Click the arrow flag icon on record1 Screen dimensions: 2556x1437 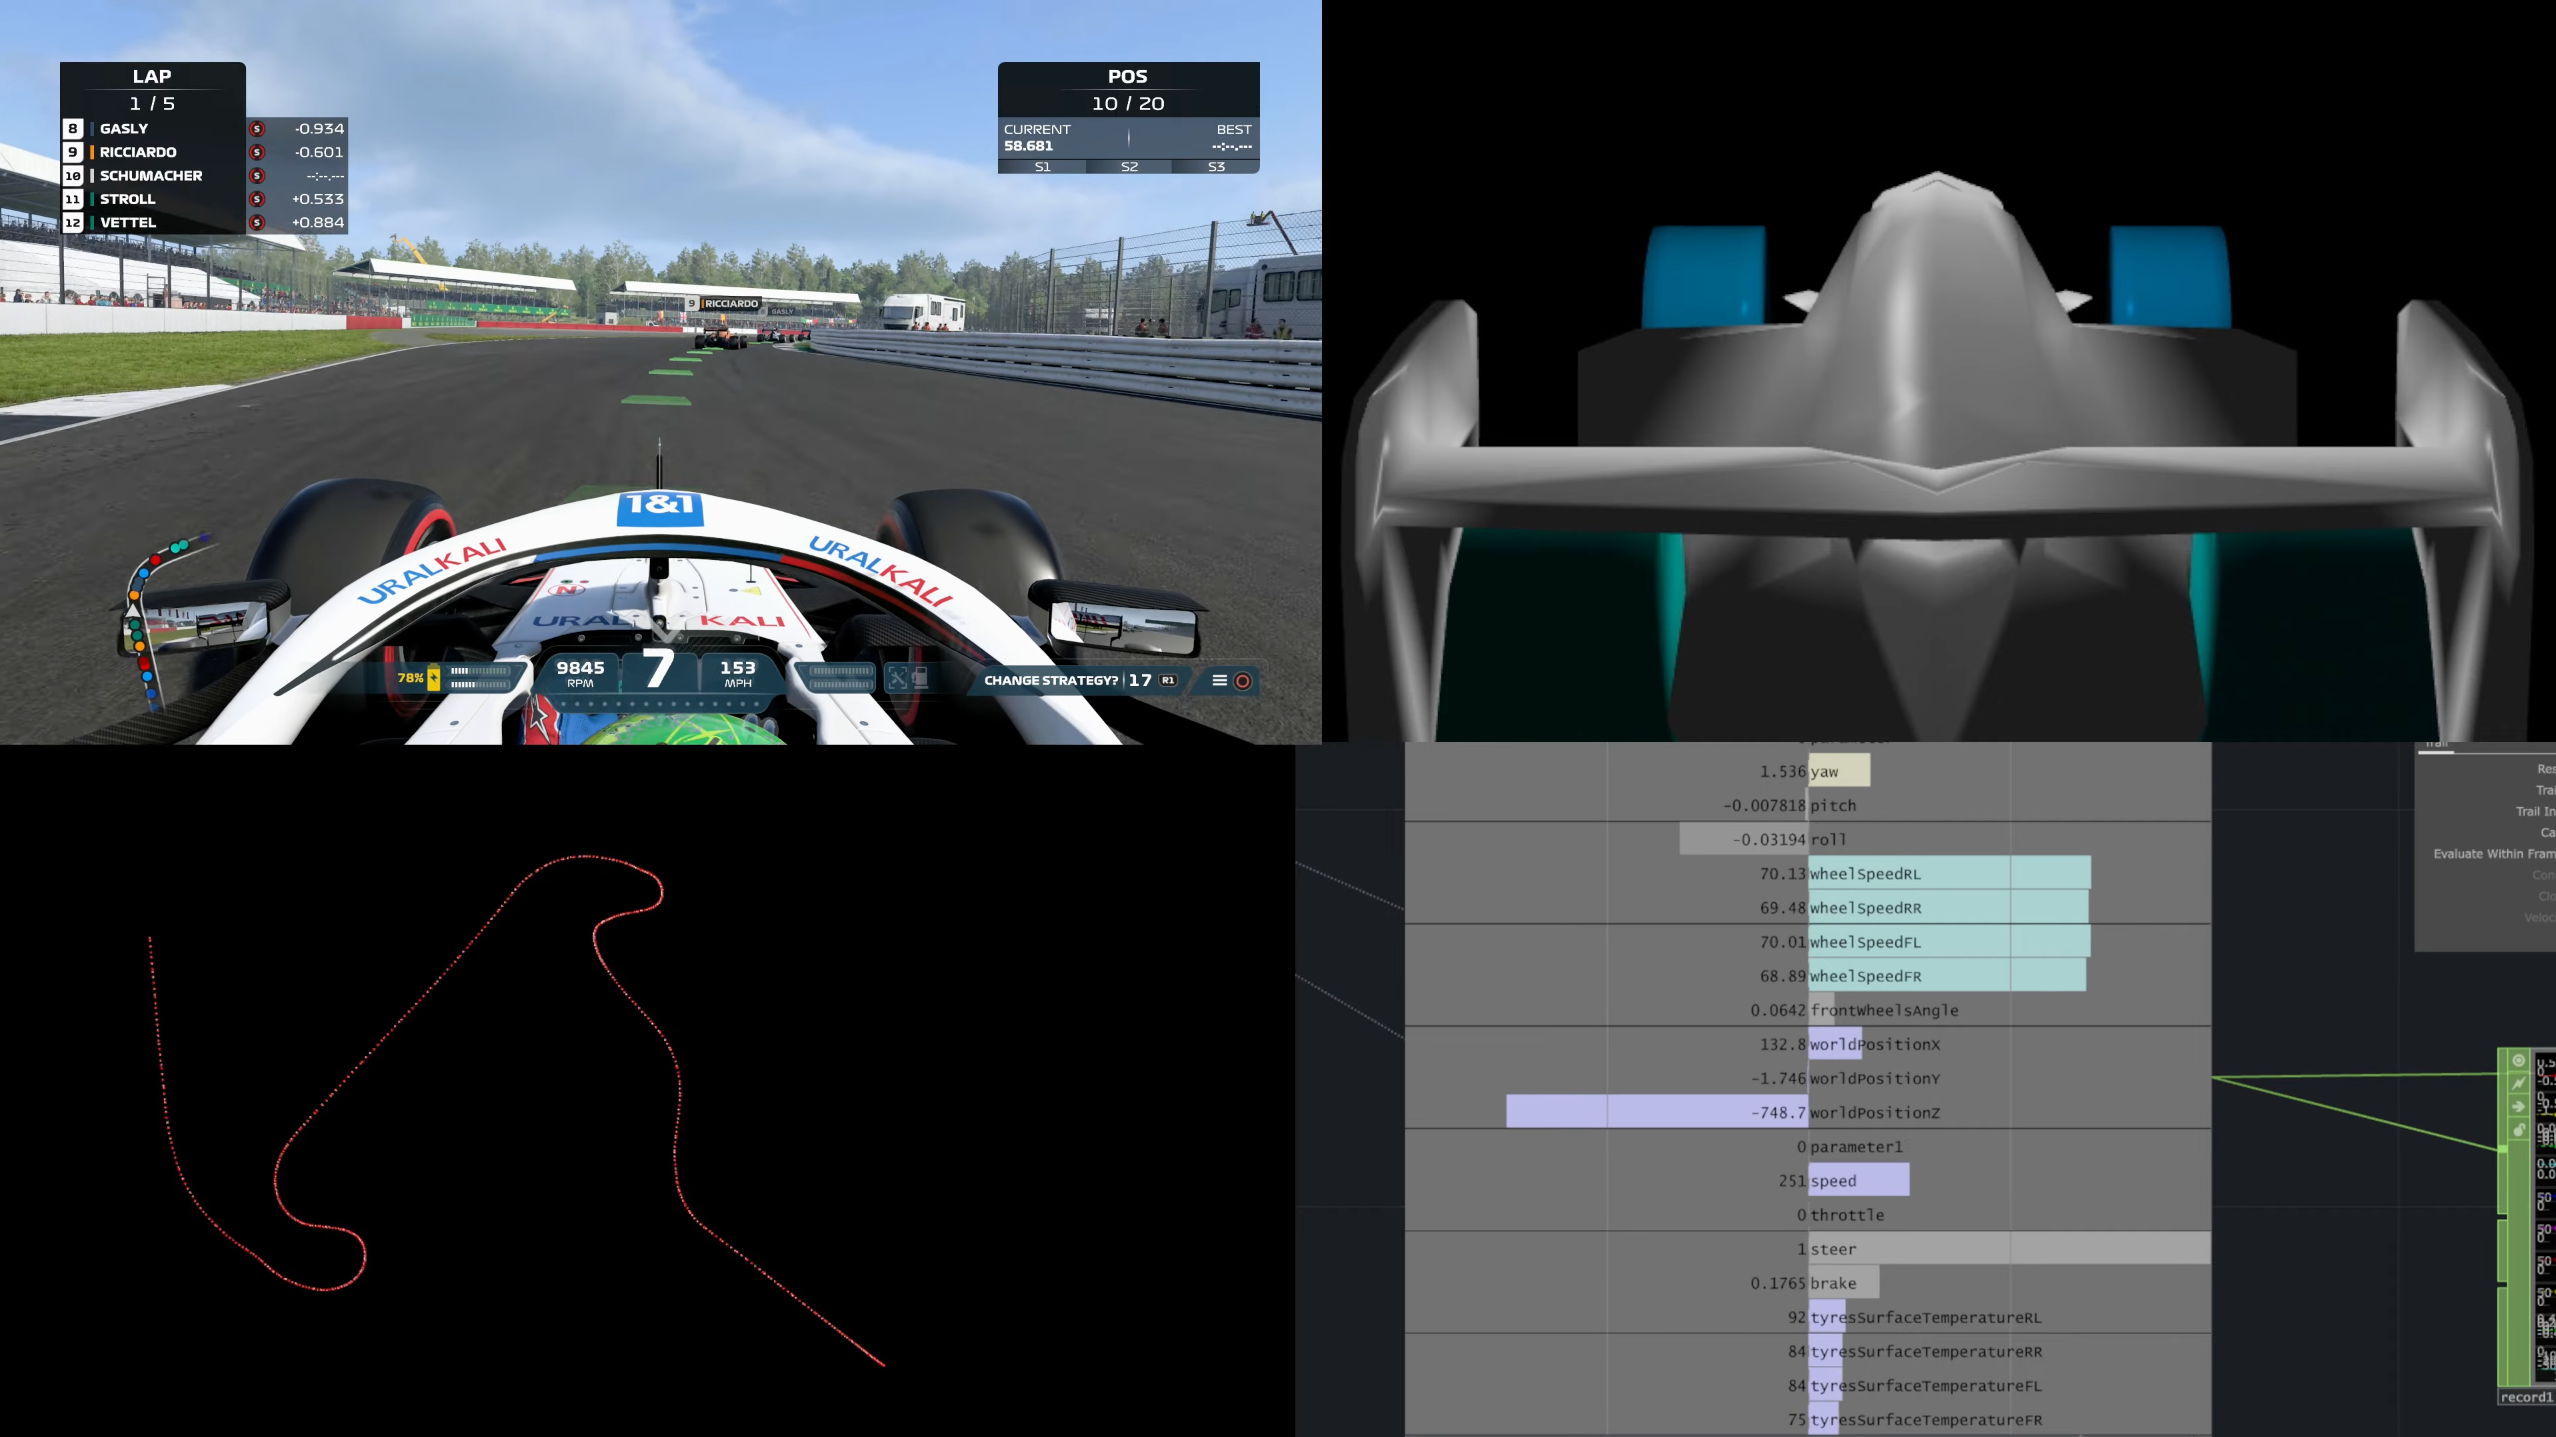click(x=2518, y=1106)
